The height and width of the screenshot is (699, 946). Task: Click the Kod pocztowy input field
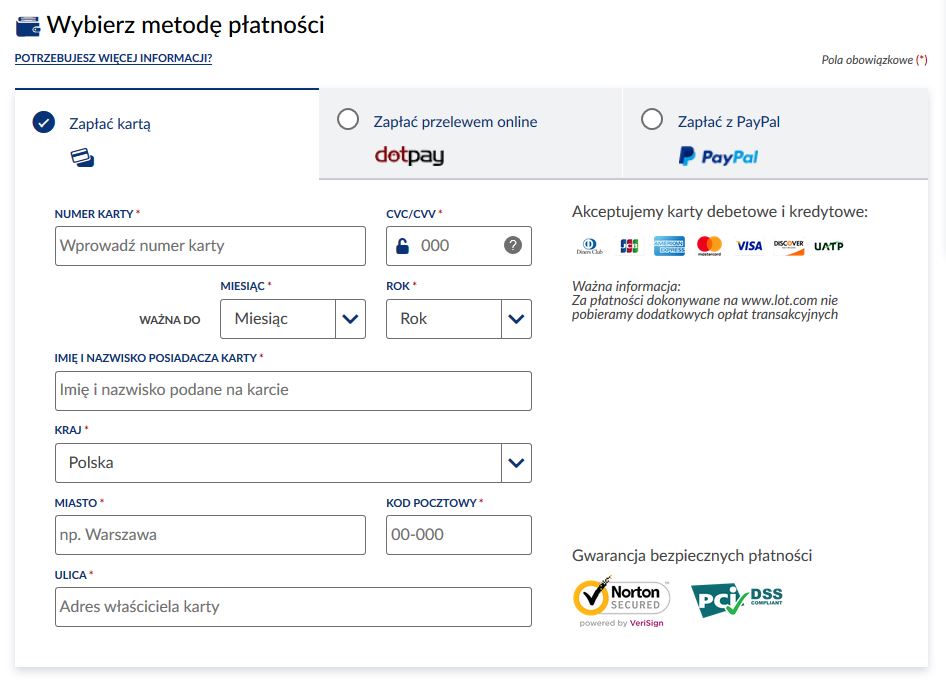click(x=459, y=535)
